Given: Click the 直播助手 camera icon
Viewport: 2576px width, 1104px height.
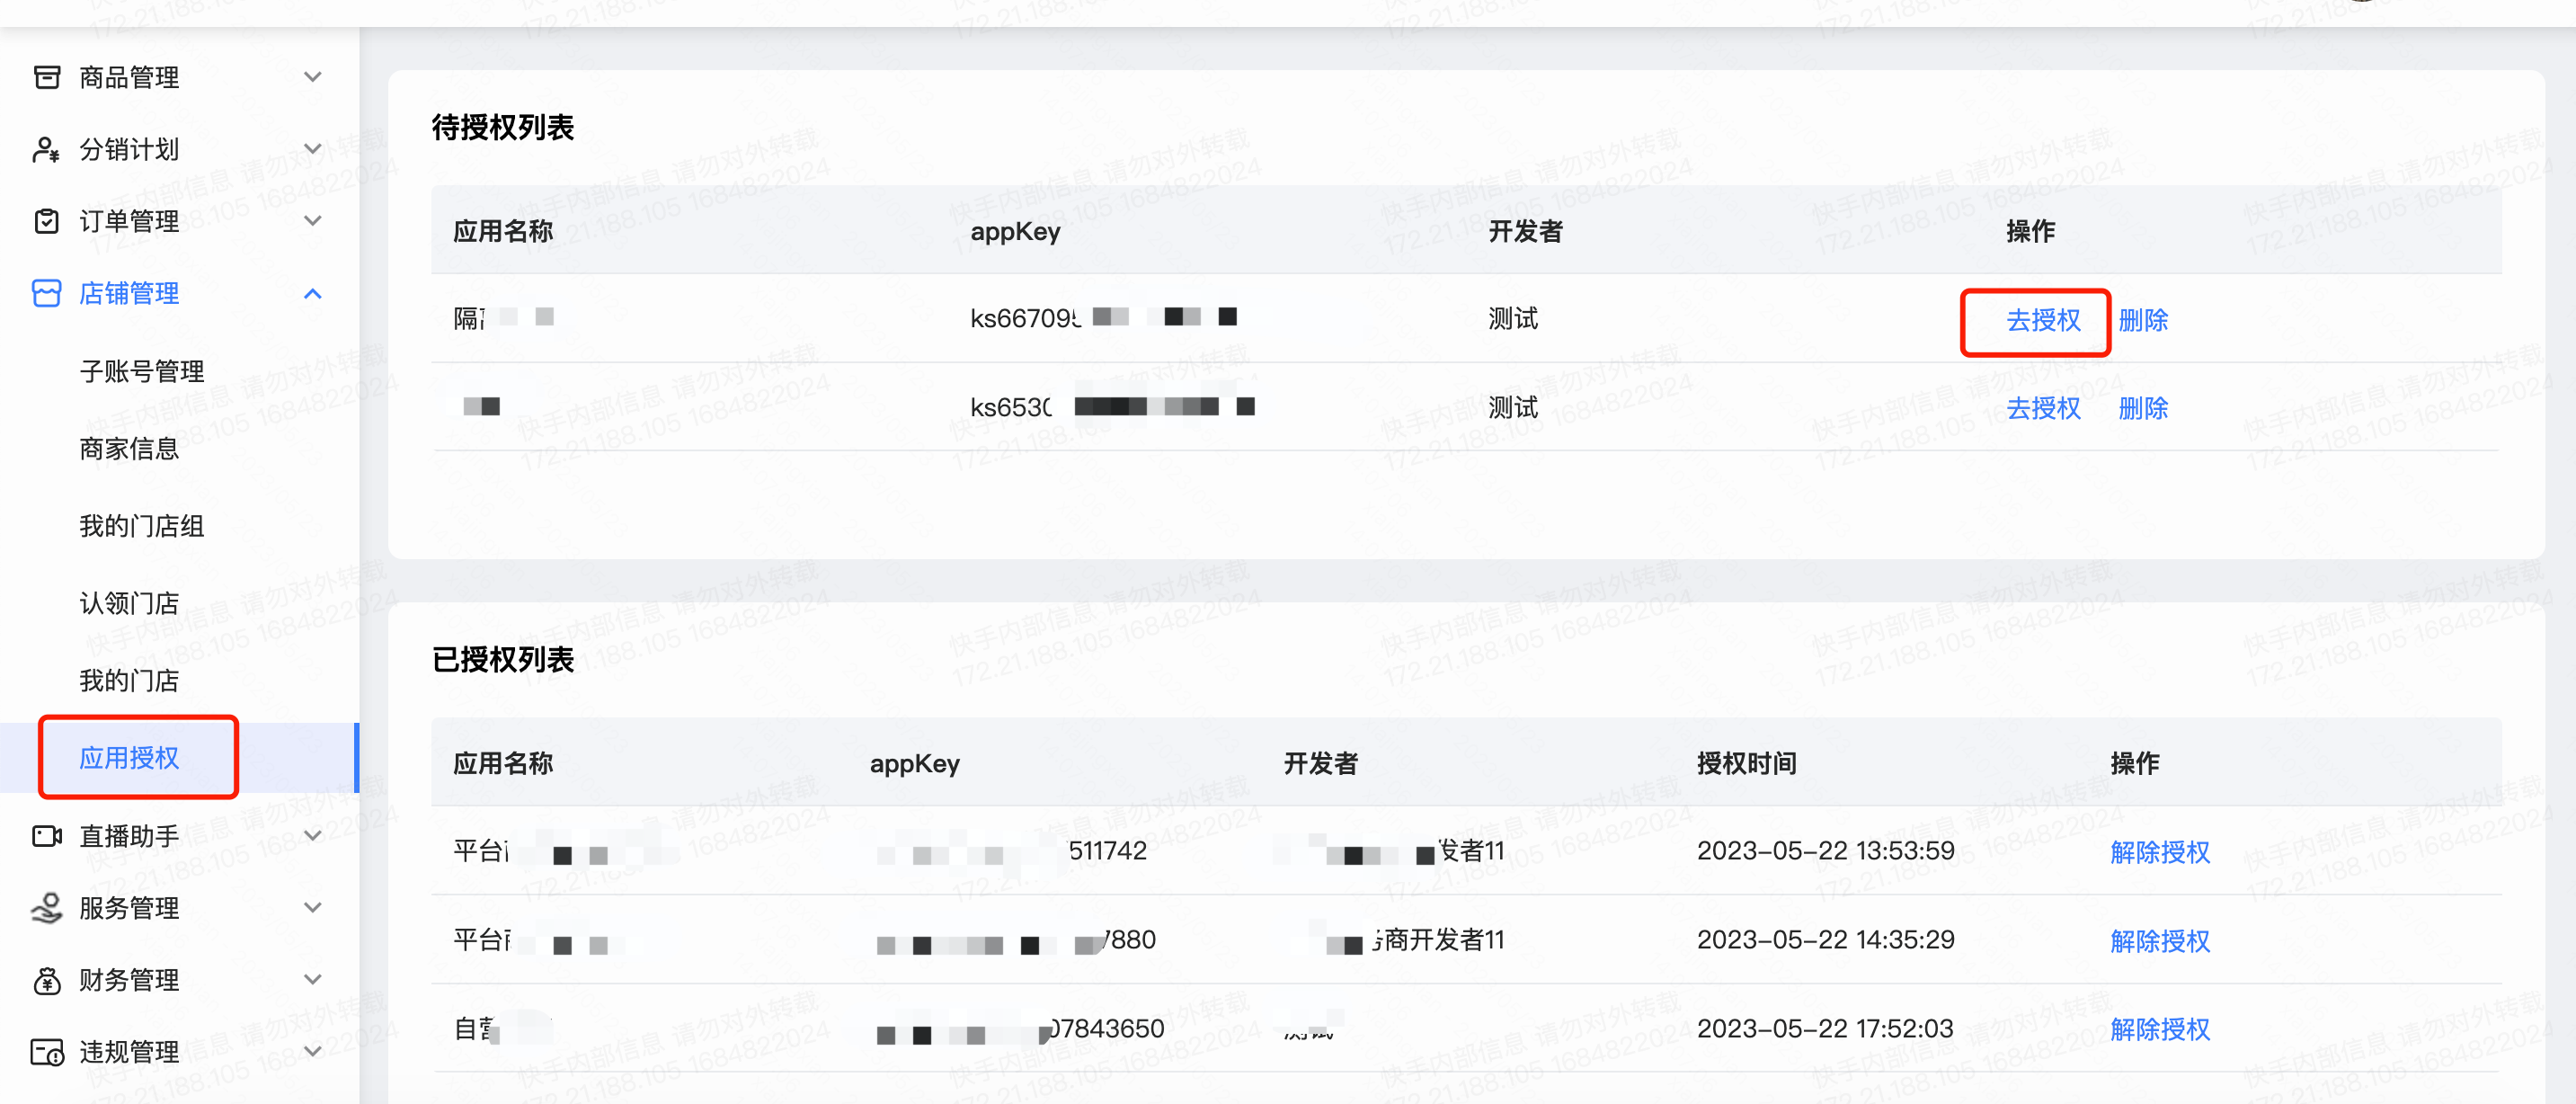Looking at the screenshot, I should [46, 836].
